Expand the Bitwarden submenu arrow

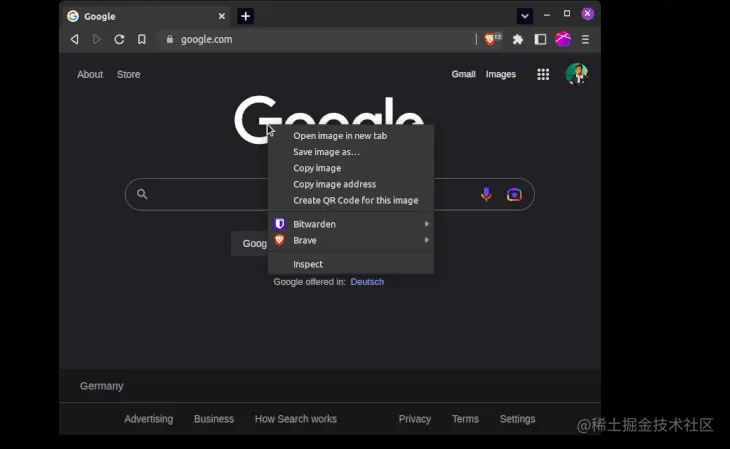click(x=426, y=224)
